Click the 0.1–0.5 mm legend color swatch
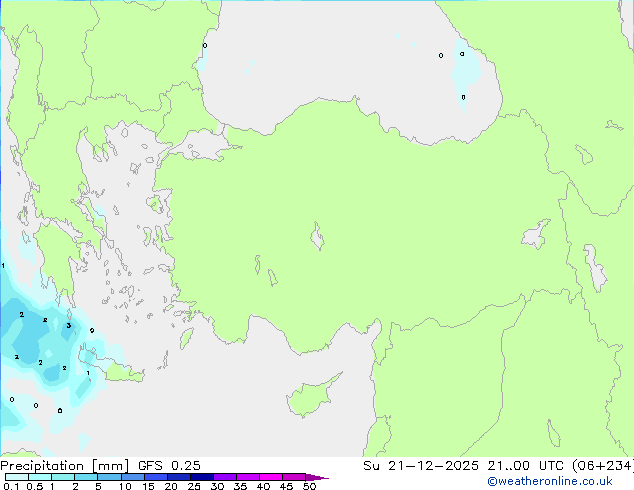 [17, 477]
